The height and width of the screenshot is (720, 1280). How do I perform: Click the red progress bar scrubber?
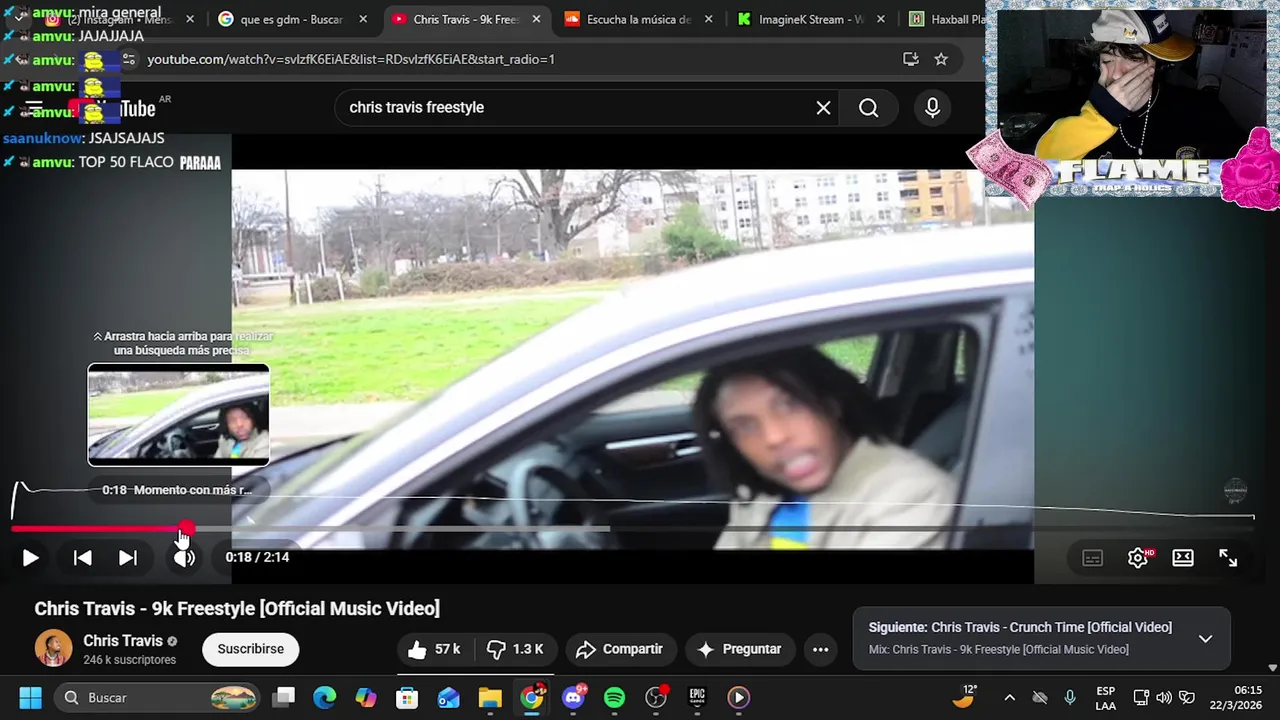click(x=187, y=528)
